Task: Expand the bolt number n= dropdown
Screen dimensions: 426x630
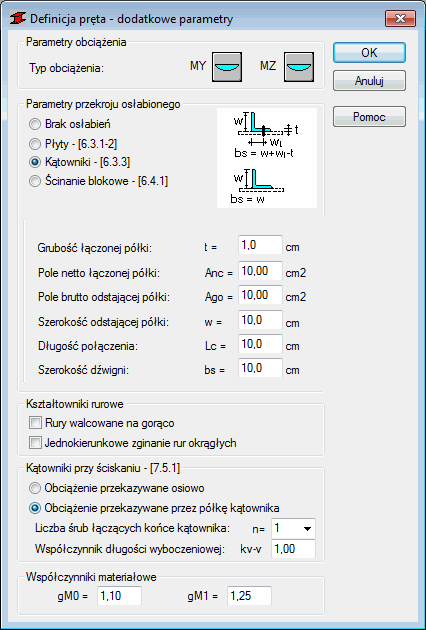Action: tap(294, 528)
